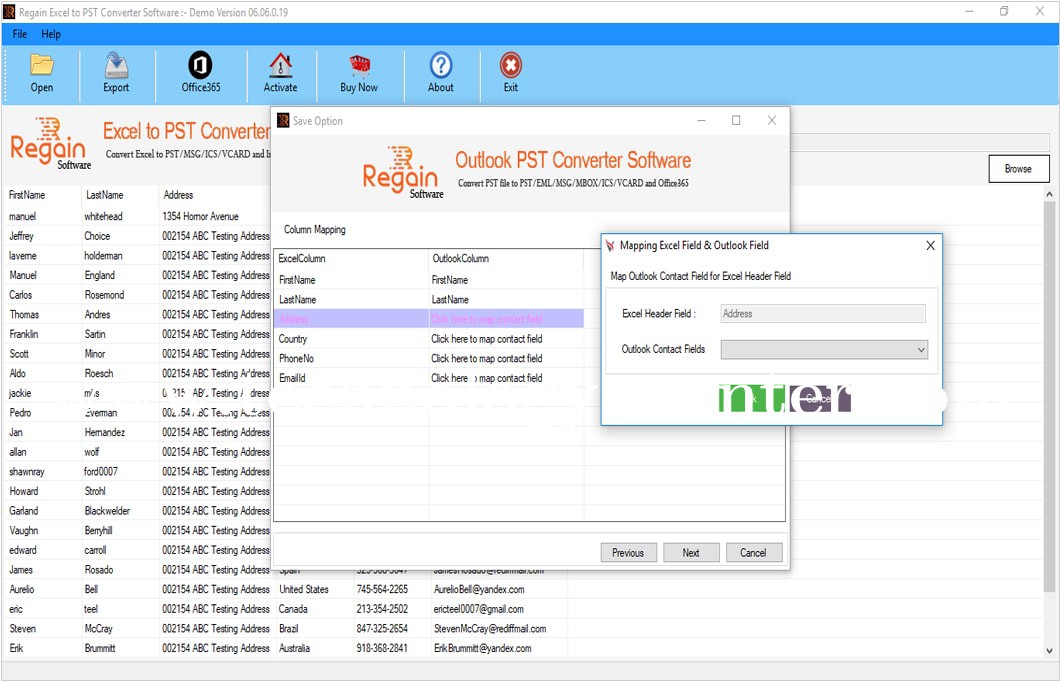Open the Help menu
Image resolution: width=1060 pixels, height=681 pixels.
coord(51,34)
